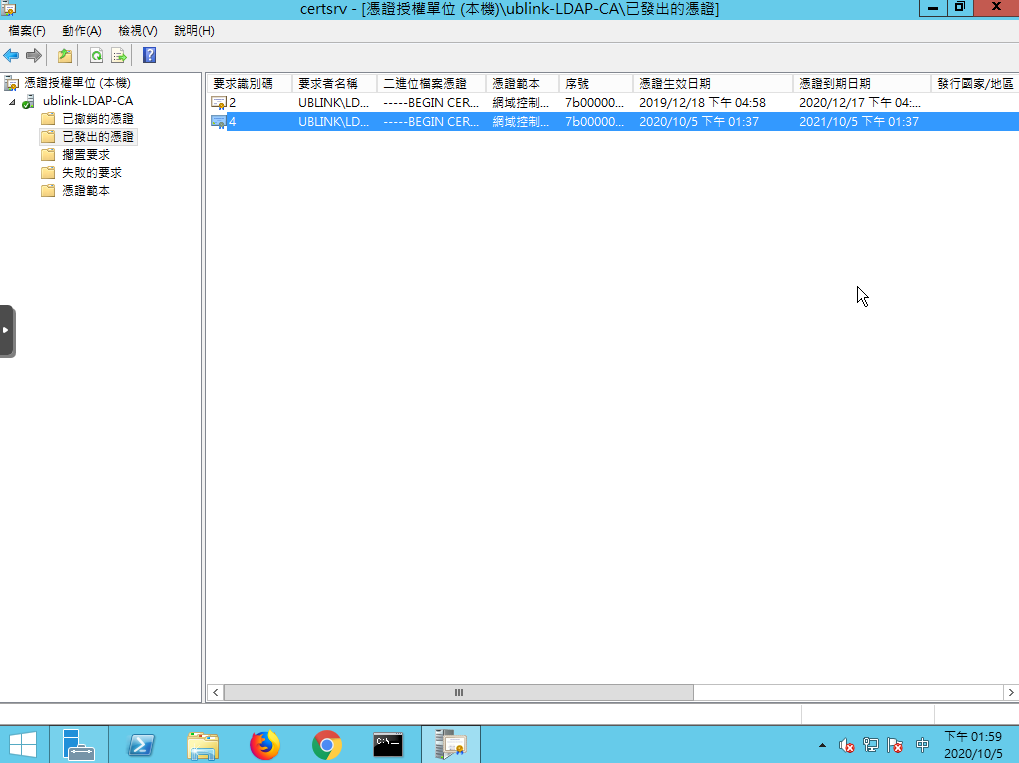Sort by 發行國家/地區 column header
The image size is (1019, 763).
pos(975,84)
